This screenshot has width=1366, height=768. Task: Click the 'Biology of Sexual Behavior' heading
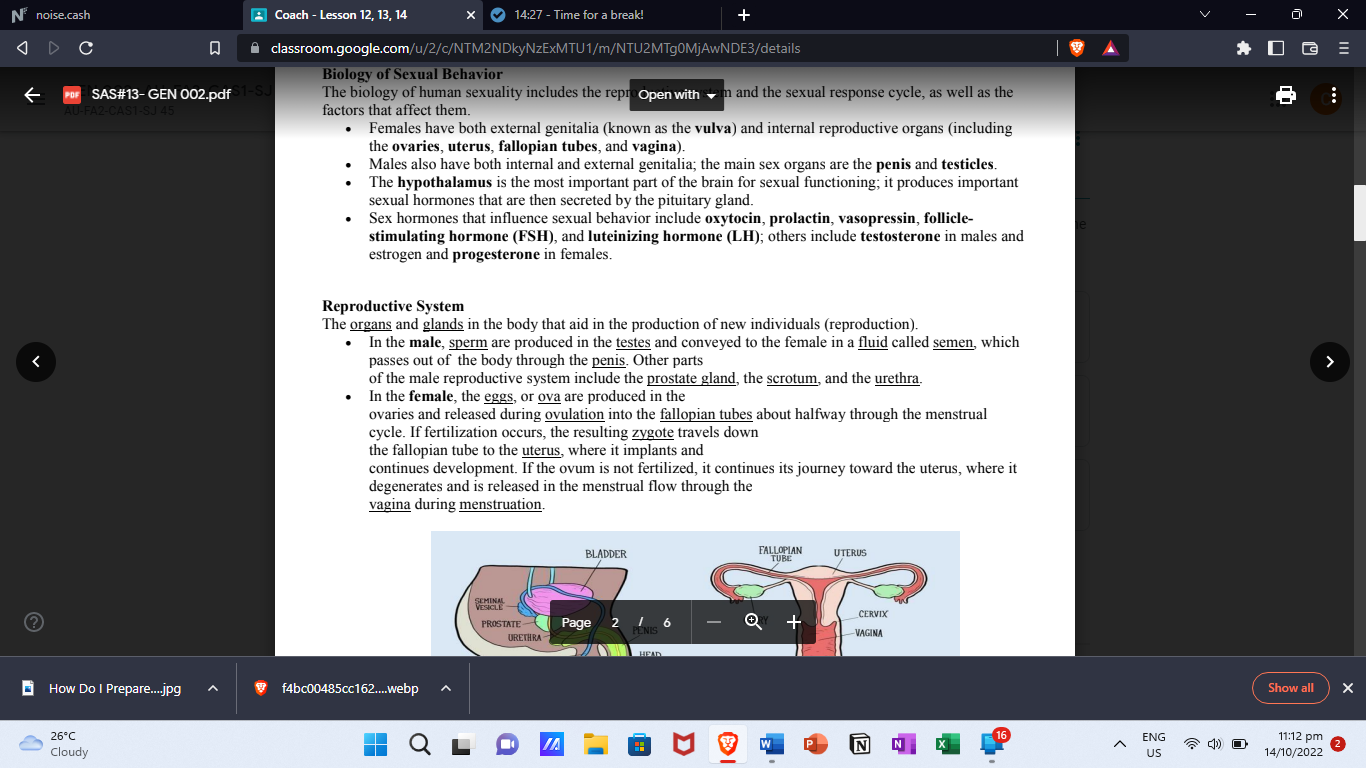tap(412, 74)
